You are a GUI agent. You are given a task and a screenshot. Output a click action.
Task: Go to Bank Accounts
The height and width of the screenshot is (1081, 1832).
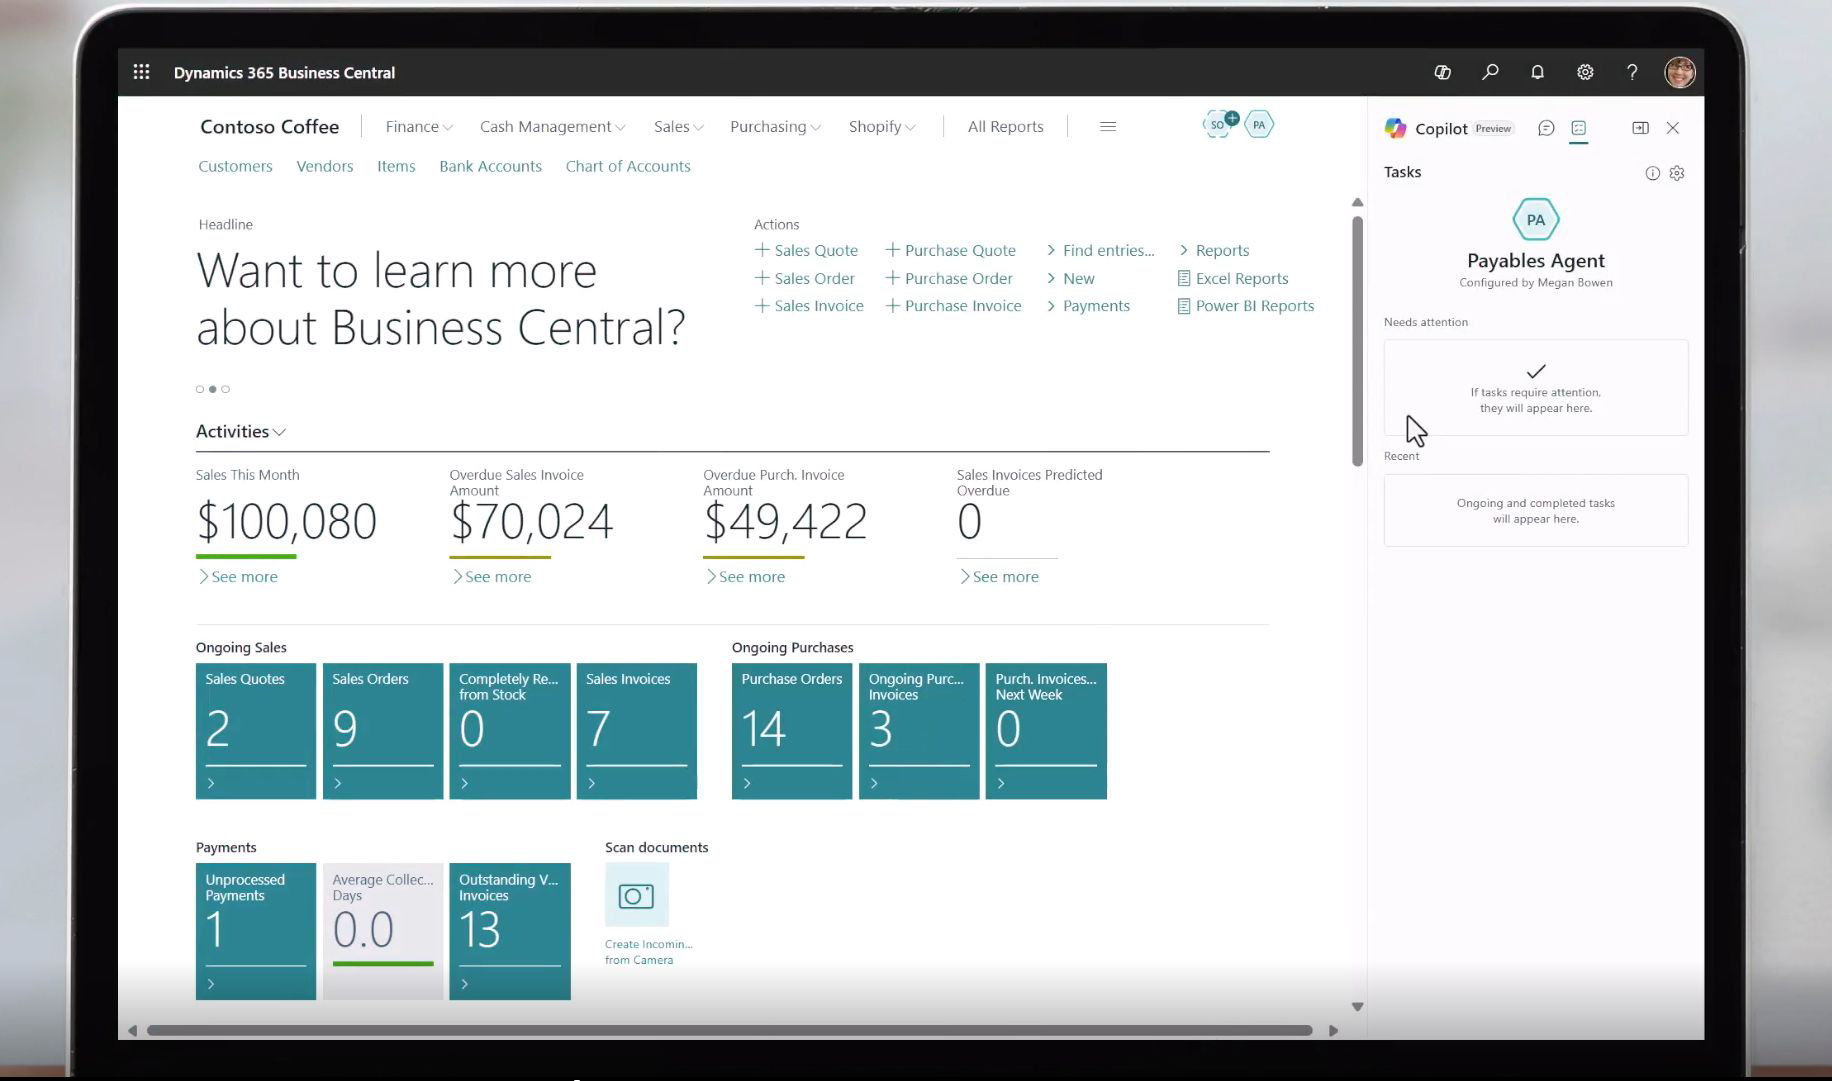coord(490,166)
